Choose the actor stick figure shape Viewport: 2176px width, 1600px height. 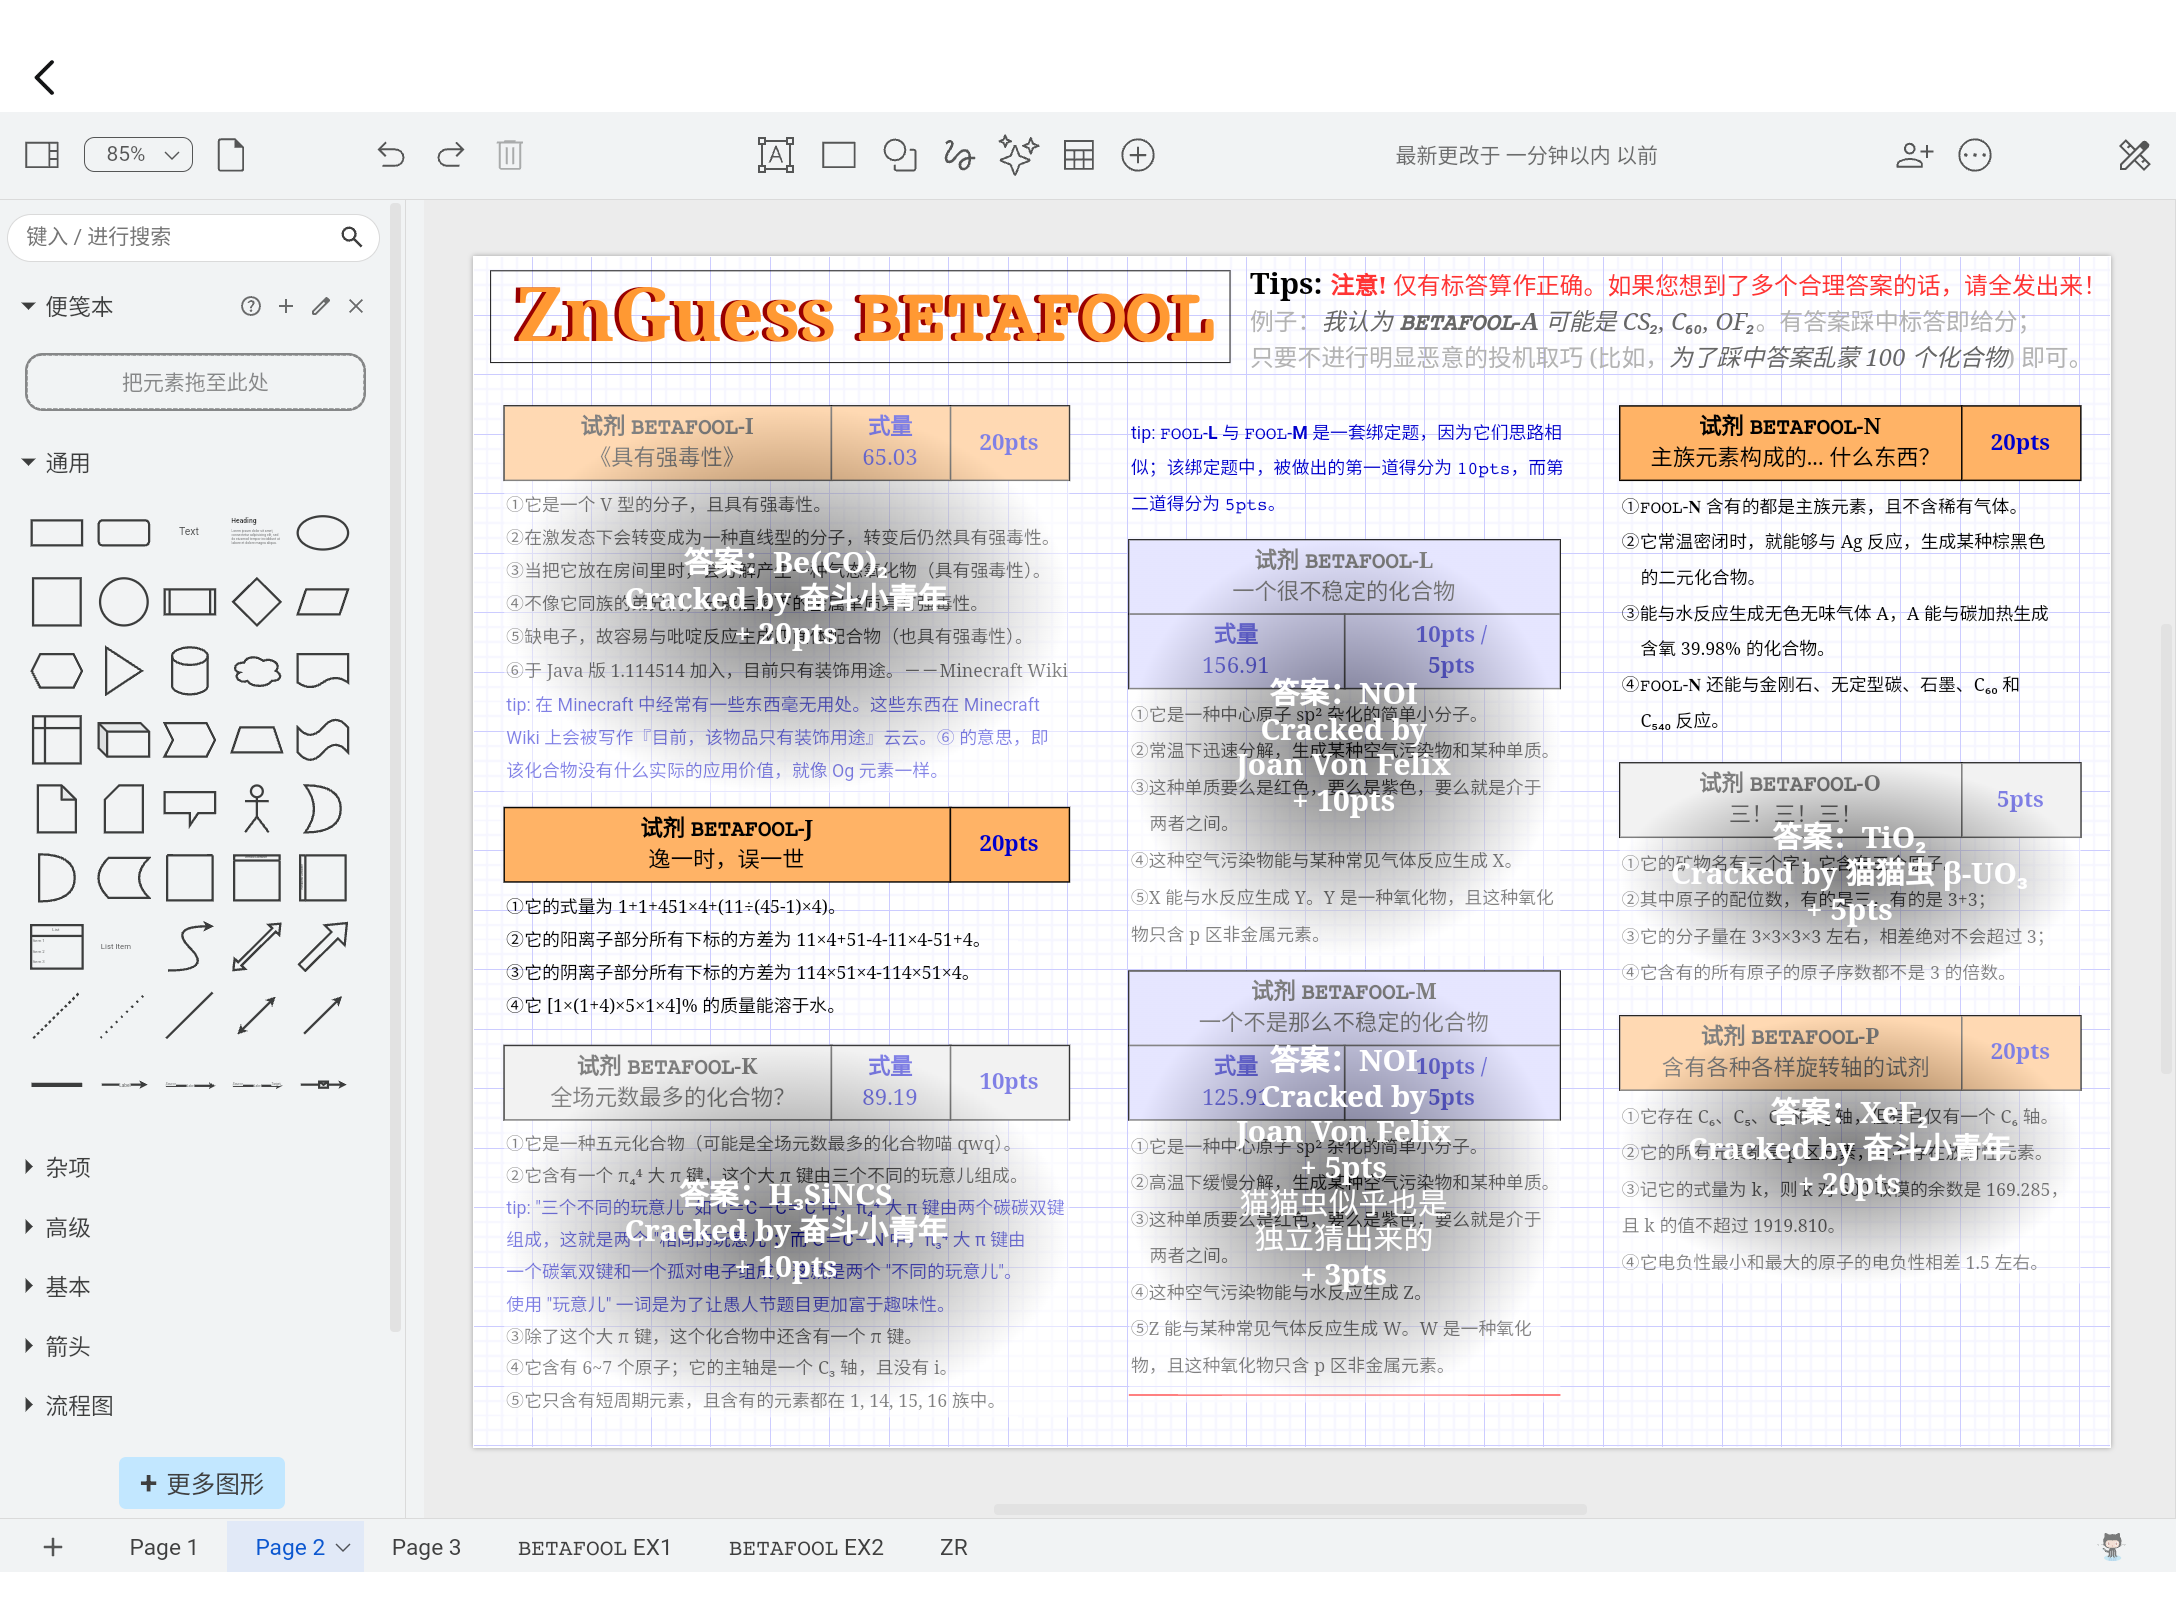click(x=256, y=808)
